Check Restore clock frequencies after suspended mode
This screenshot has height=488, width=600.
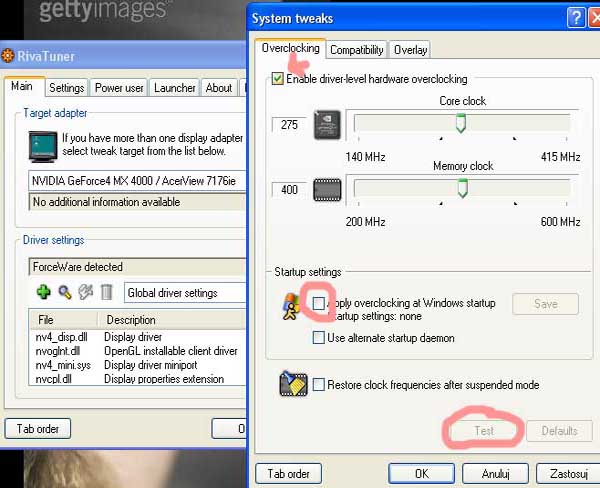coord(318,384)
